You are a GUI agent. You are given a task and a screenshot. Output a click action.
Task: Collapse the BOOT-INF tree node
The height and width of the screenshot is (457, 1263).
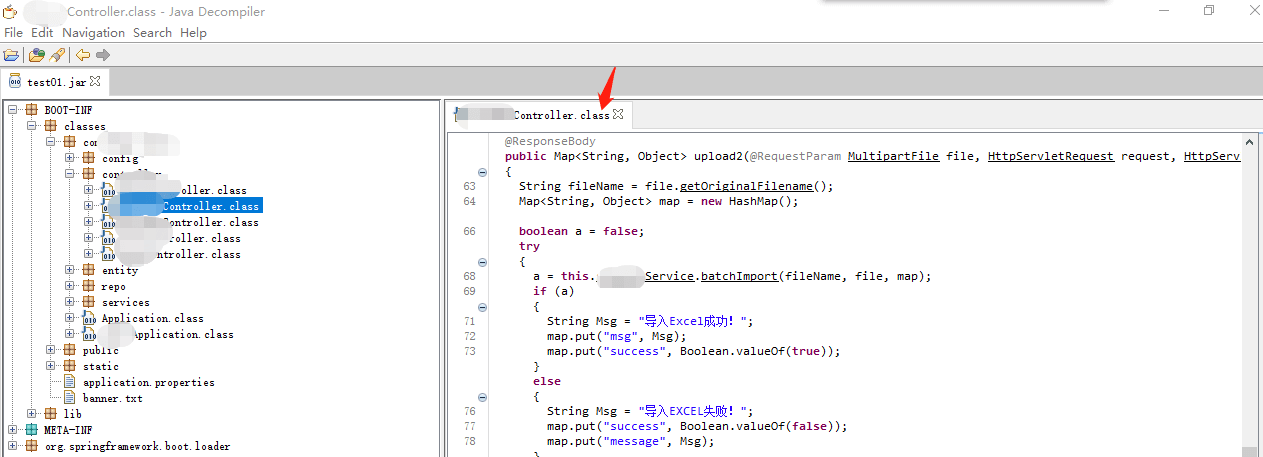click(14, 110)
